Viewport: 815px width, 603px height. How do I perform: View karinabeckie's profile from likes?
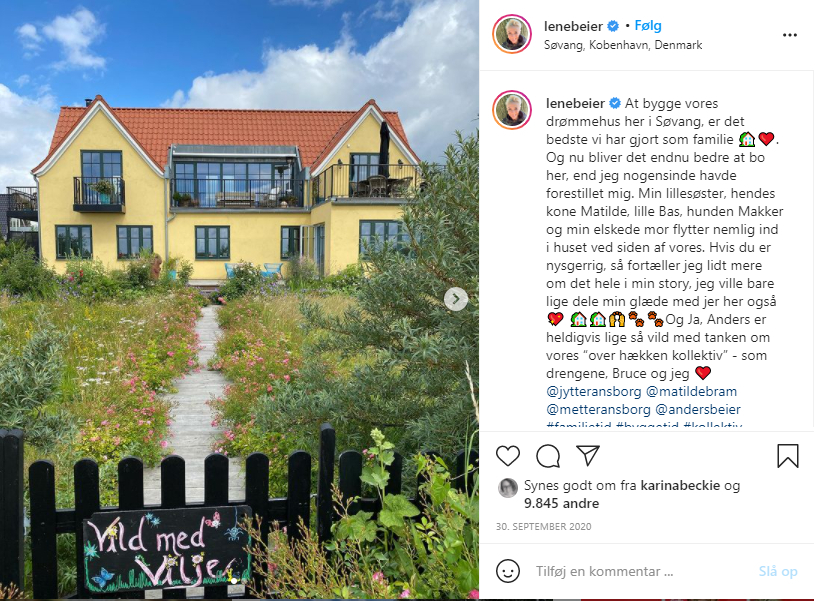pos(680,486)
